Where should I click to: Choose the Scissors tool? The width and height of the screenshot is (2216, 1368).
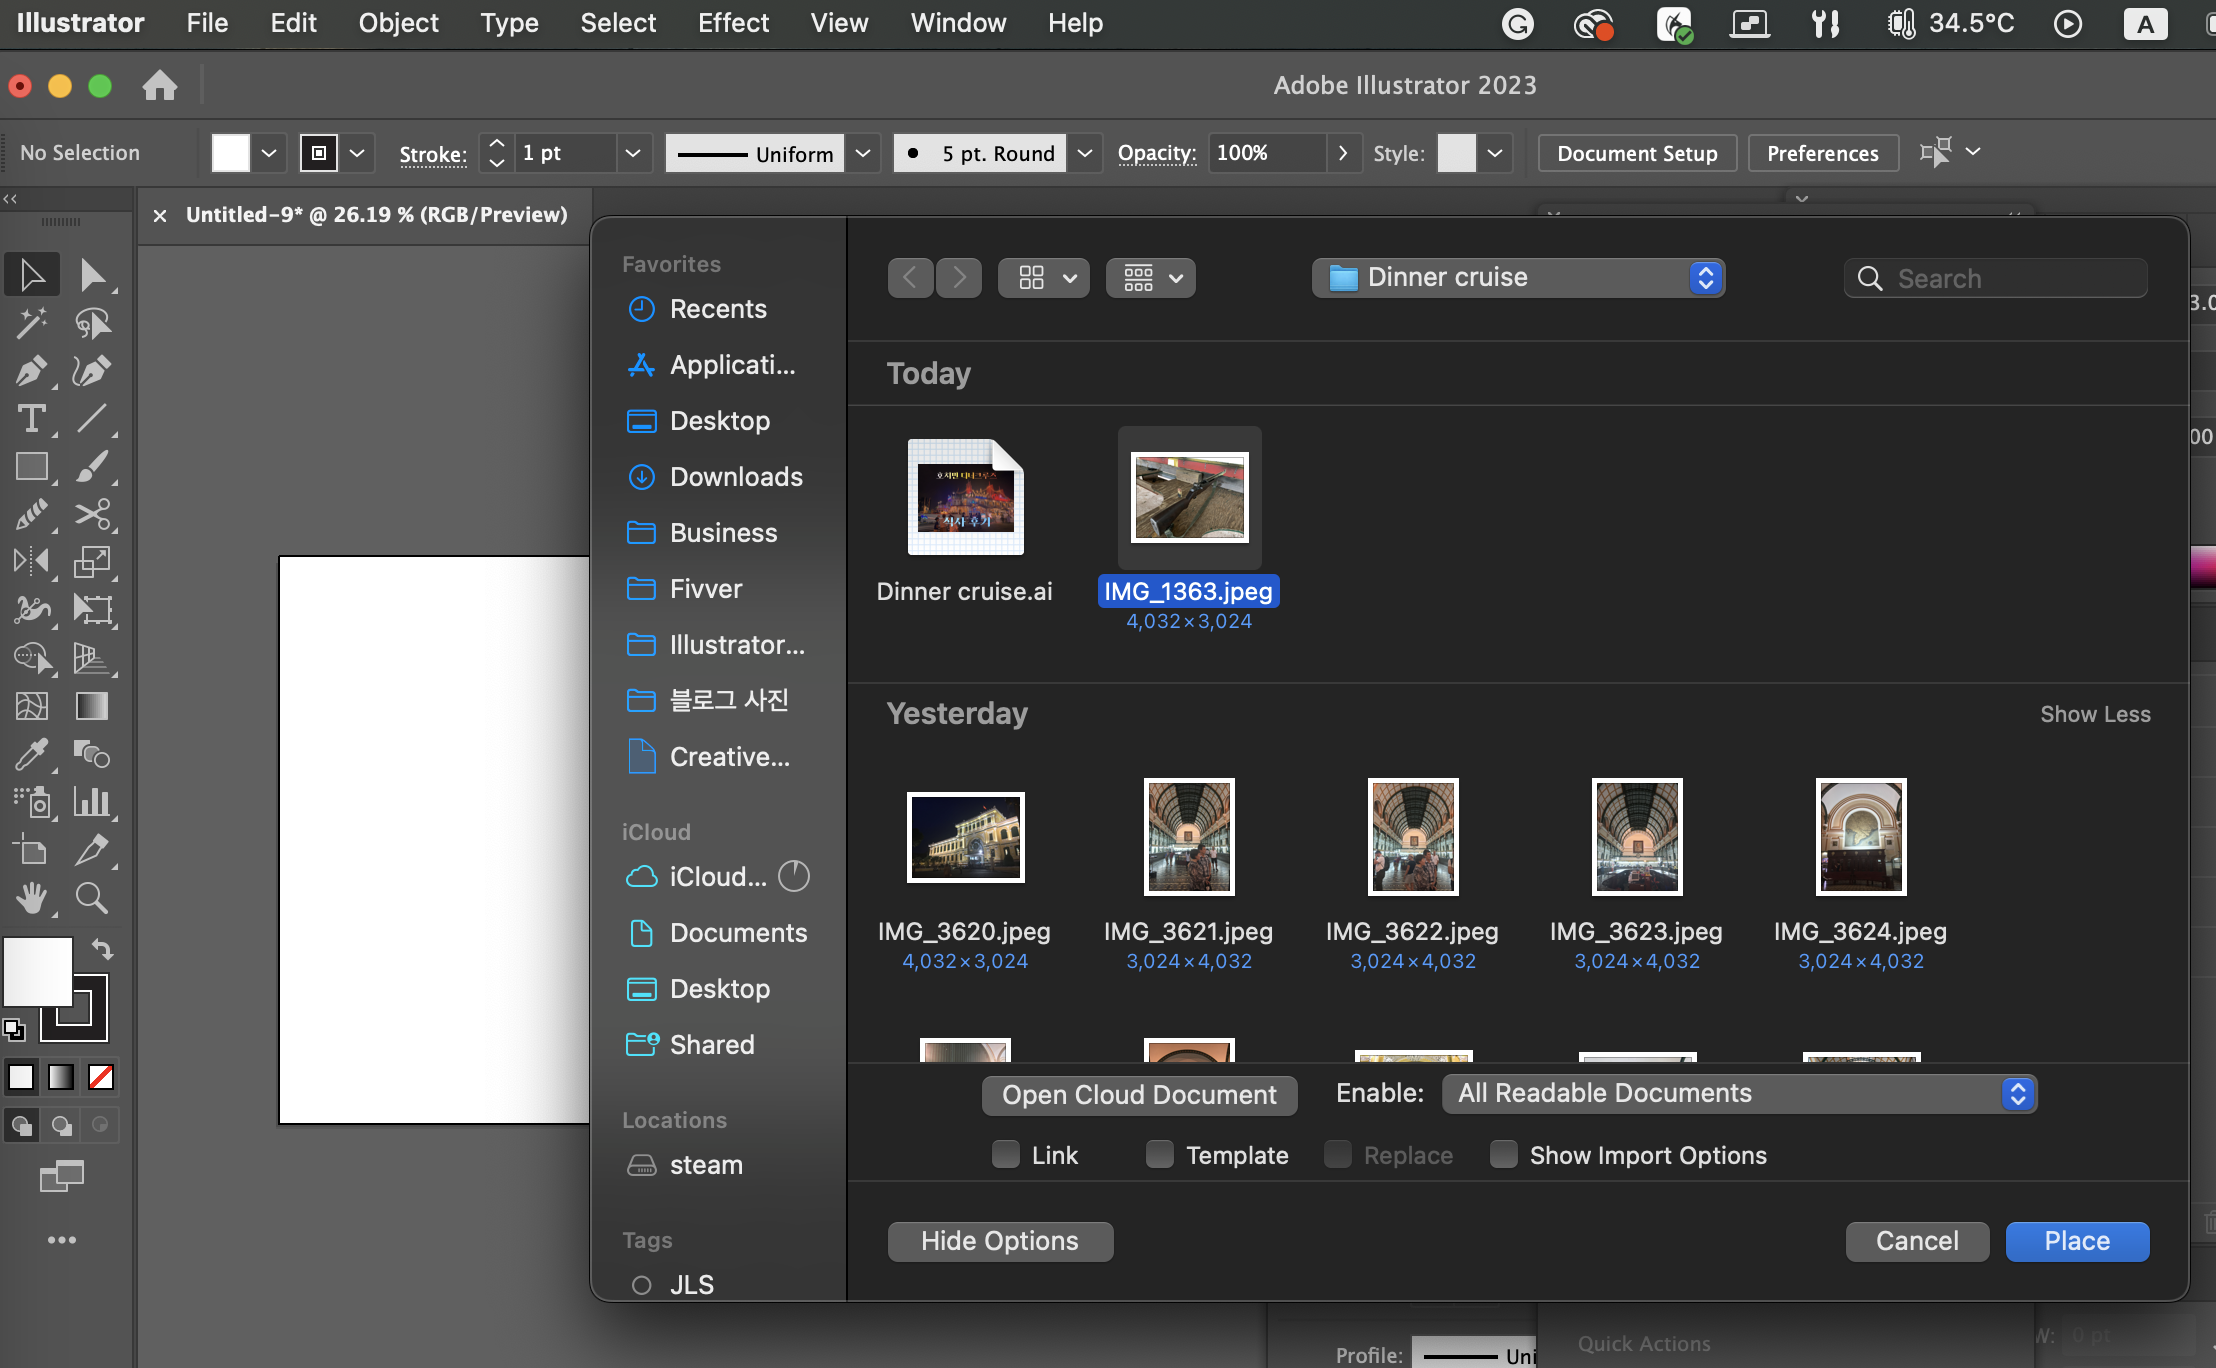[93, 515]
